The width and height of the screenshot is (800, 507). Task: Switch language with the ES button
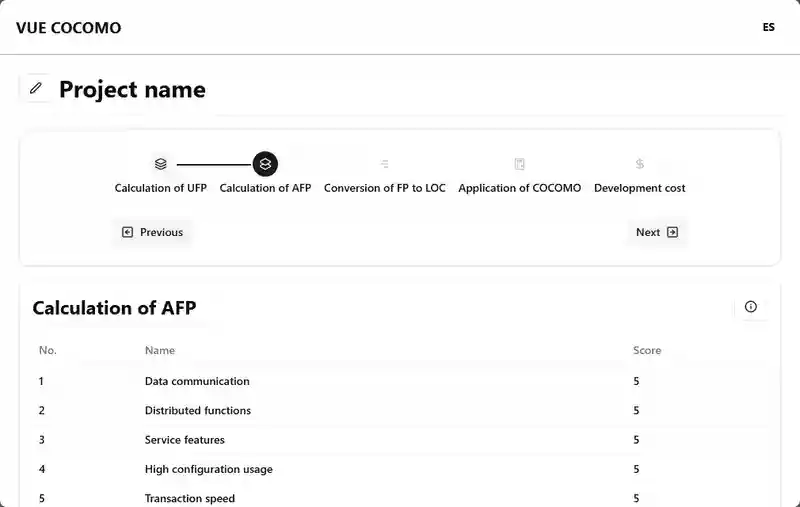tap(768, 27)
